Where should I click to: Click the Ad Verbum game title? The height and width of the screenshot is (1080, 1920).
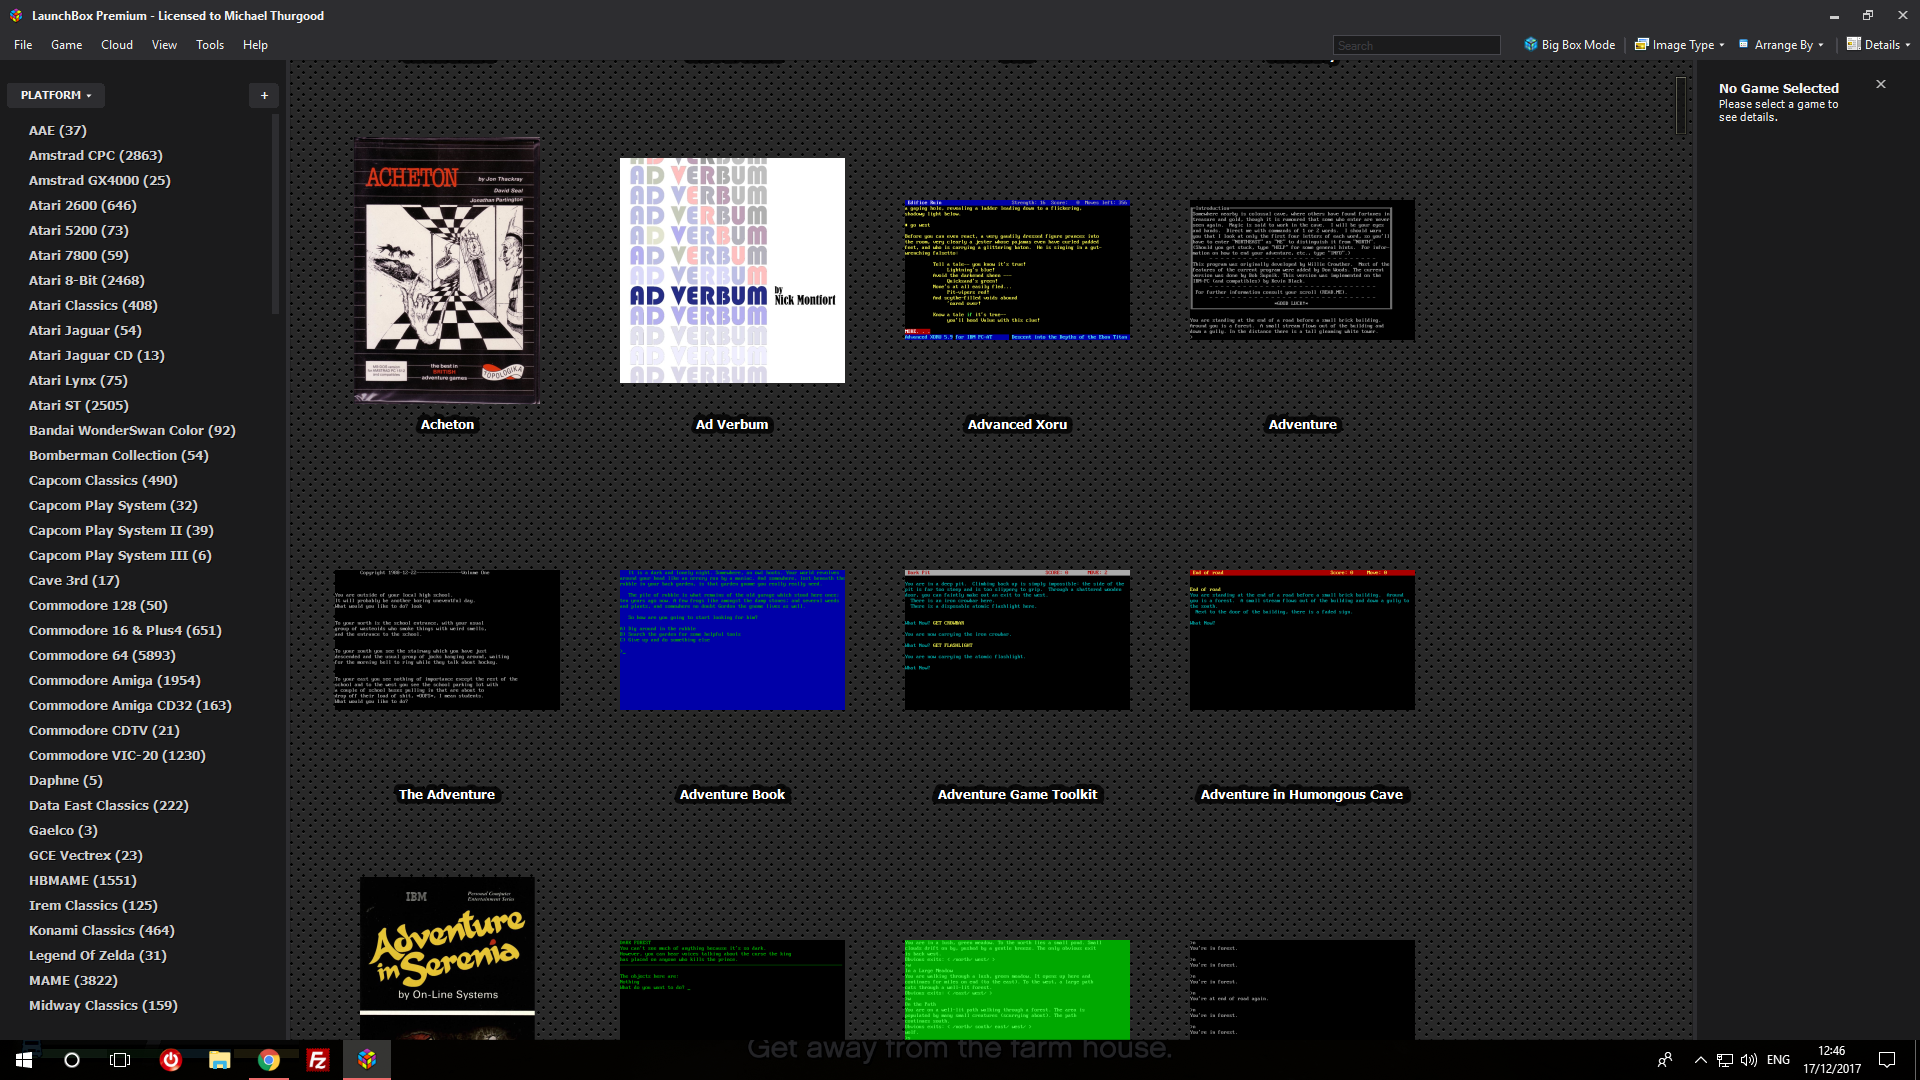coord(732,424)
